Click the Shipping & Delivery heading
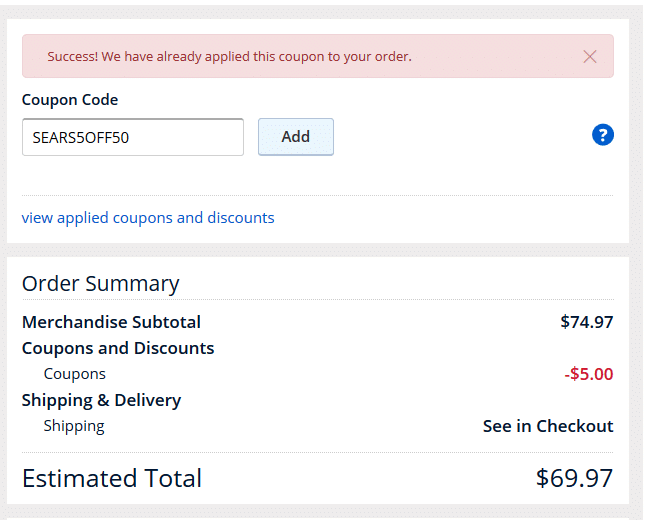The width and height of the screenshot is (645, 520). [x=102, y=400]
